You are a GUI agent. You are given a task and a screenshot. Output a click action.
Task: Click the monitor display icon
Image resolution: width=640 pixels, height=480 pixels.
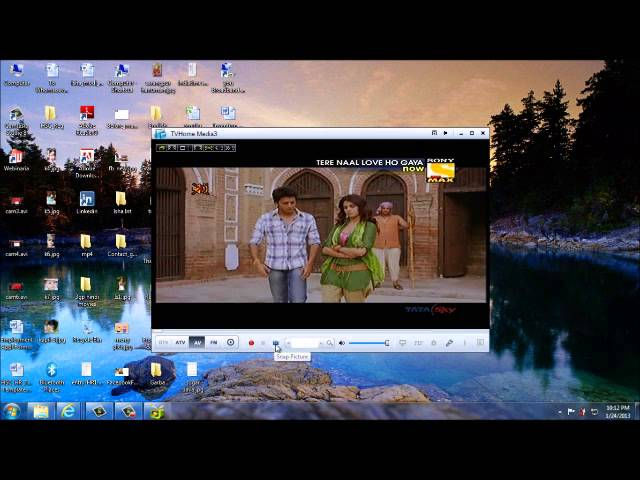402,343
